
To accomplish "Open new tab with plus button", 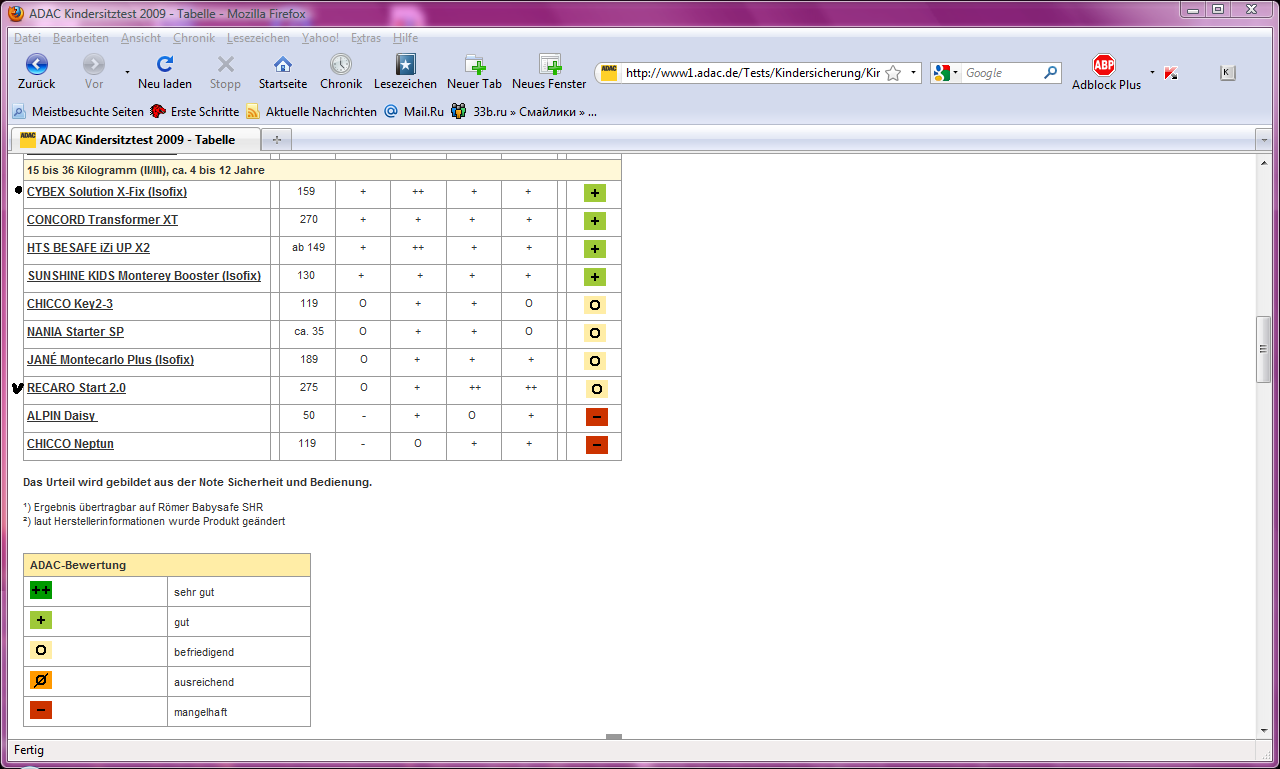I will point(277,140).
